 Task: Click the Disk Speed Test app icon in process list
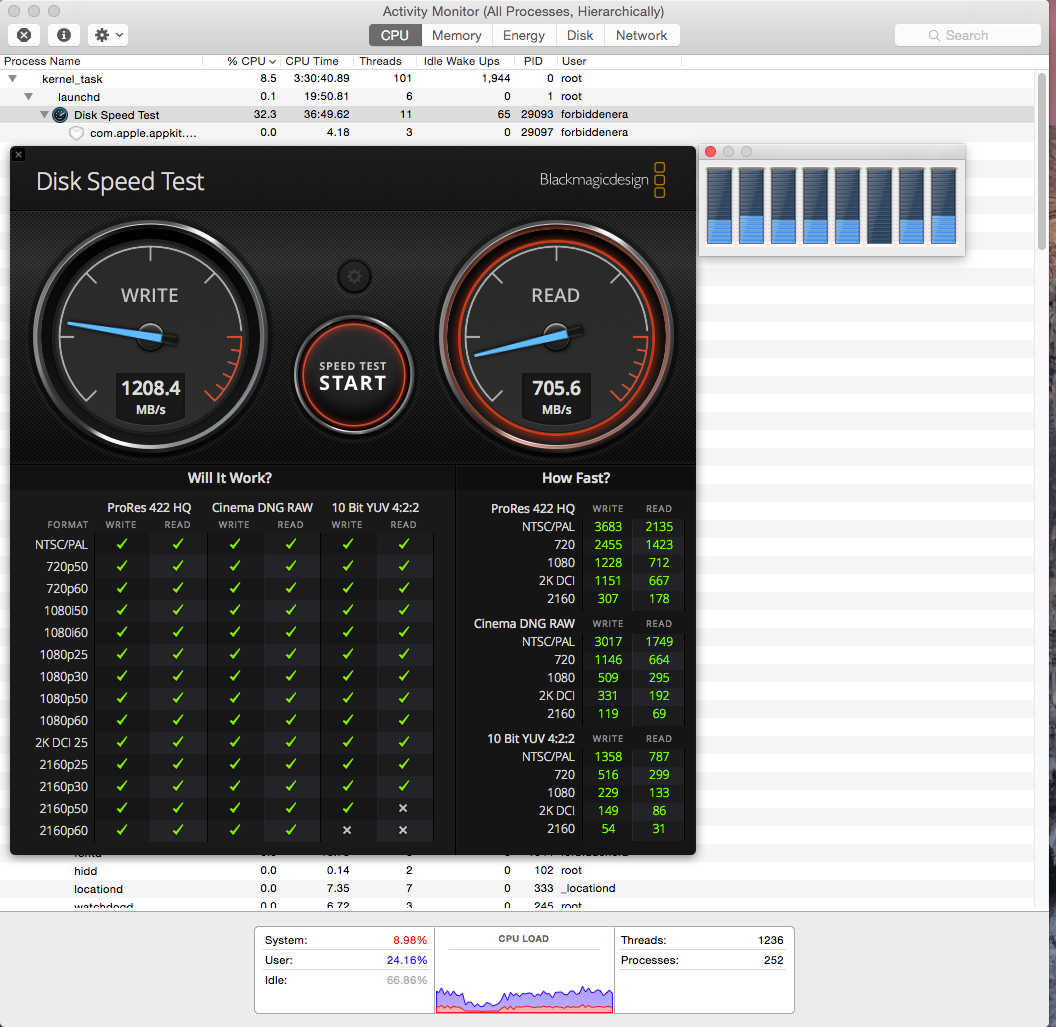(61, 114)
